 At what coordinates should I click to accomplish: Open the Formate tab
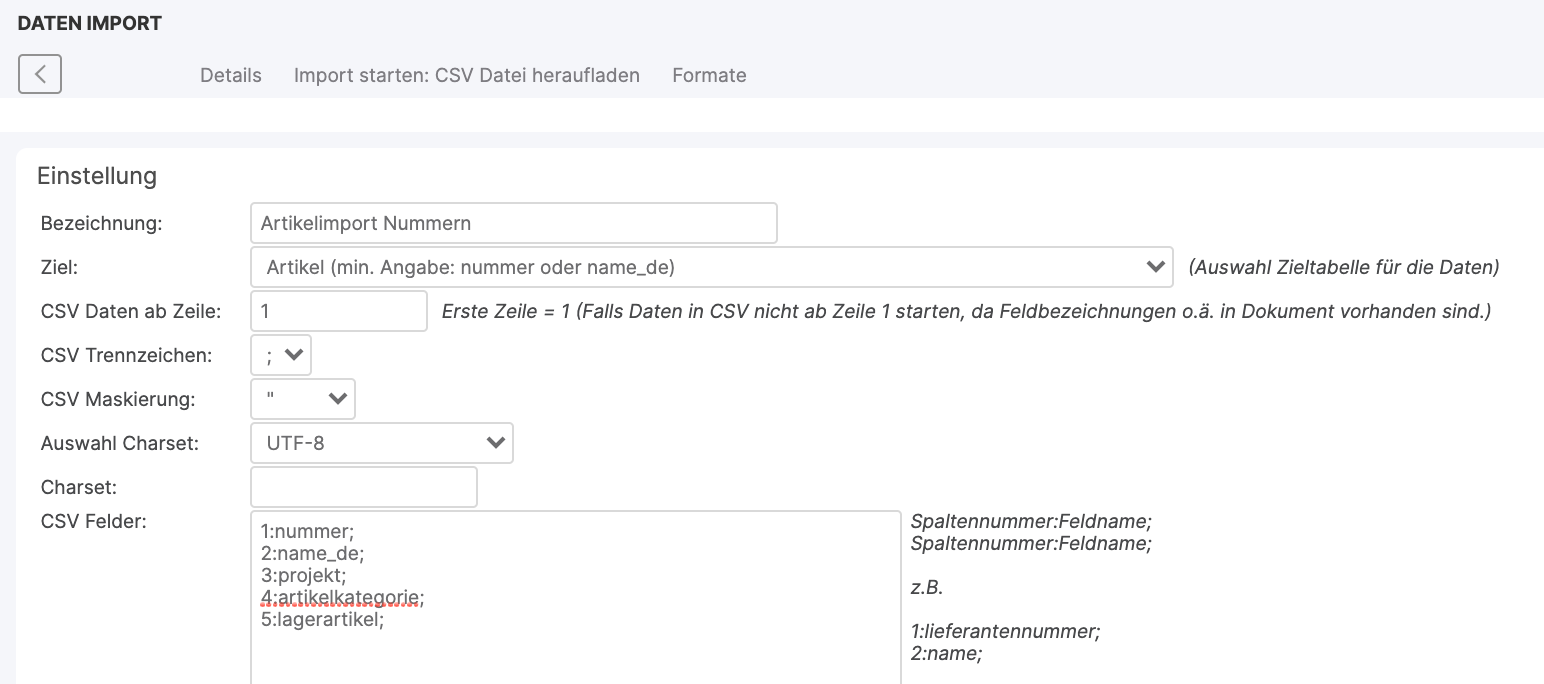pos(709,75)
